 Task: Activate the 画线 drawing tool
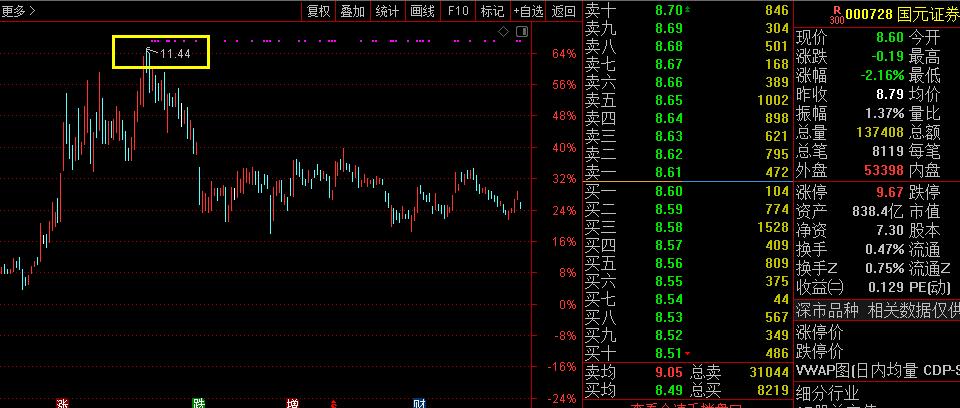[x=422, y=10]
